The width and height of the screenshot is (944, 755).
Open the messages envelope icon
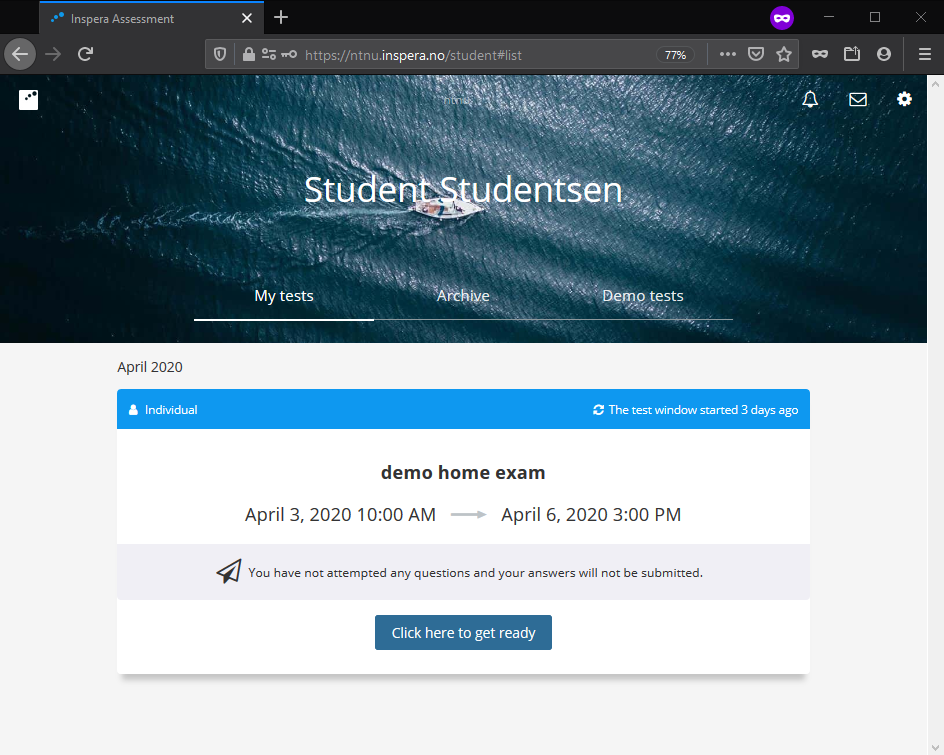857,99
